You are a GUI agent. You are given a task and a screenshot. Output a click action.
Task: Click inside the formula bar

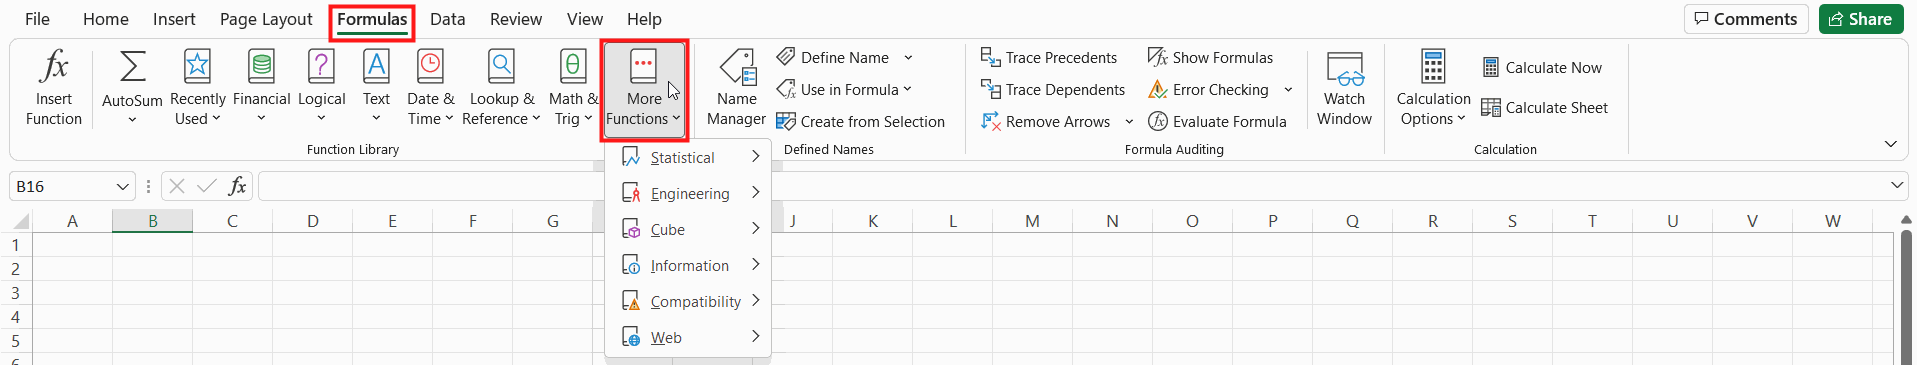[1070, 186]
